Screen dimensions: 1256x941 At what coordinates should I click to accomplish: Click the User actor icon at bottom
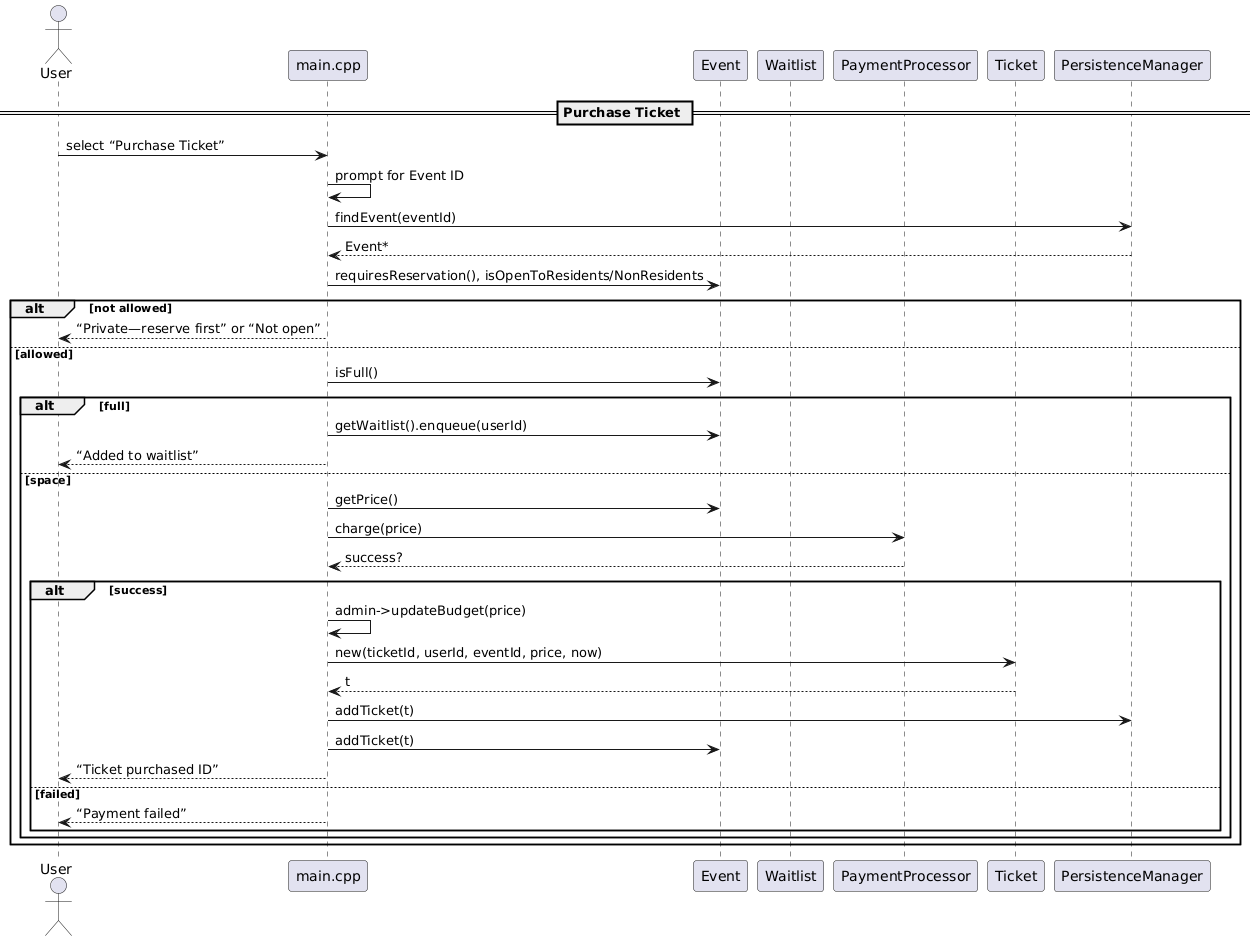click(57, 905)
